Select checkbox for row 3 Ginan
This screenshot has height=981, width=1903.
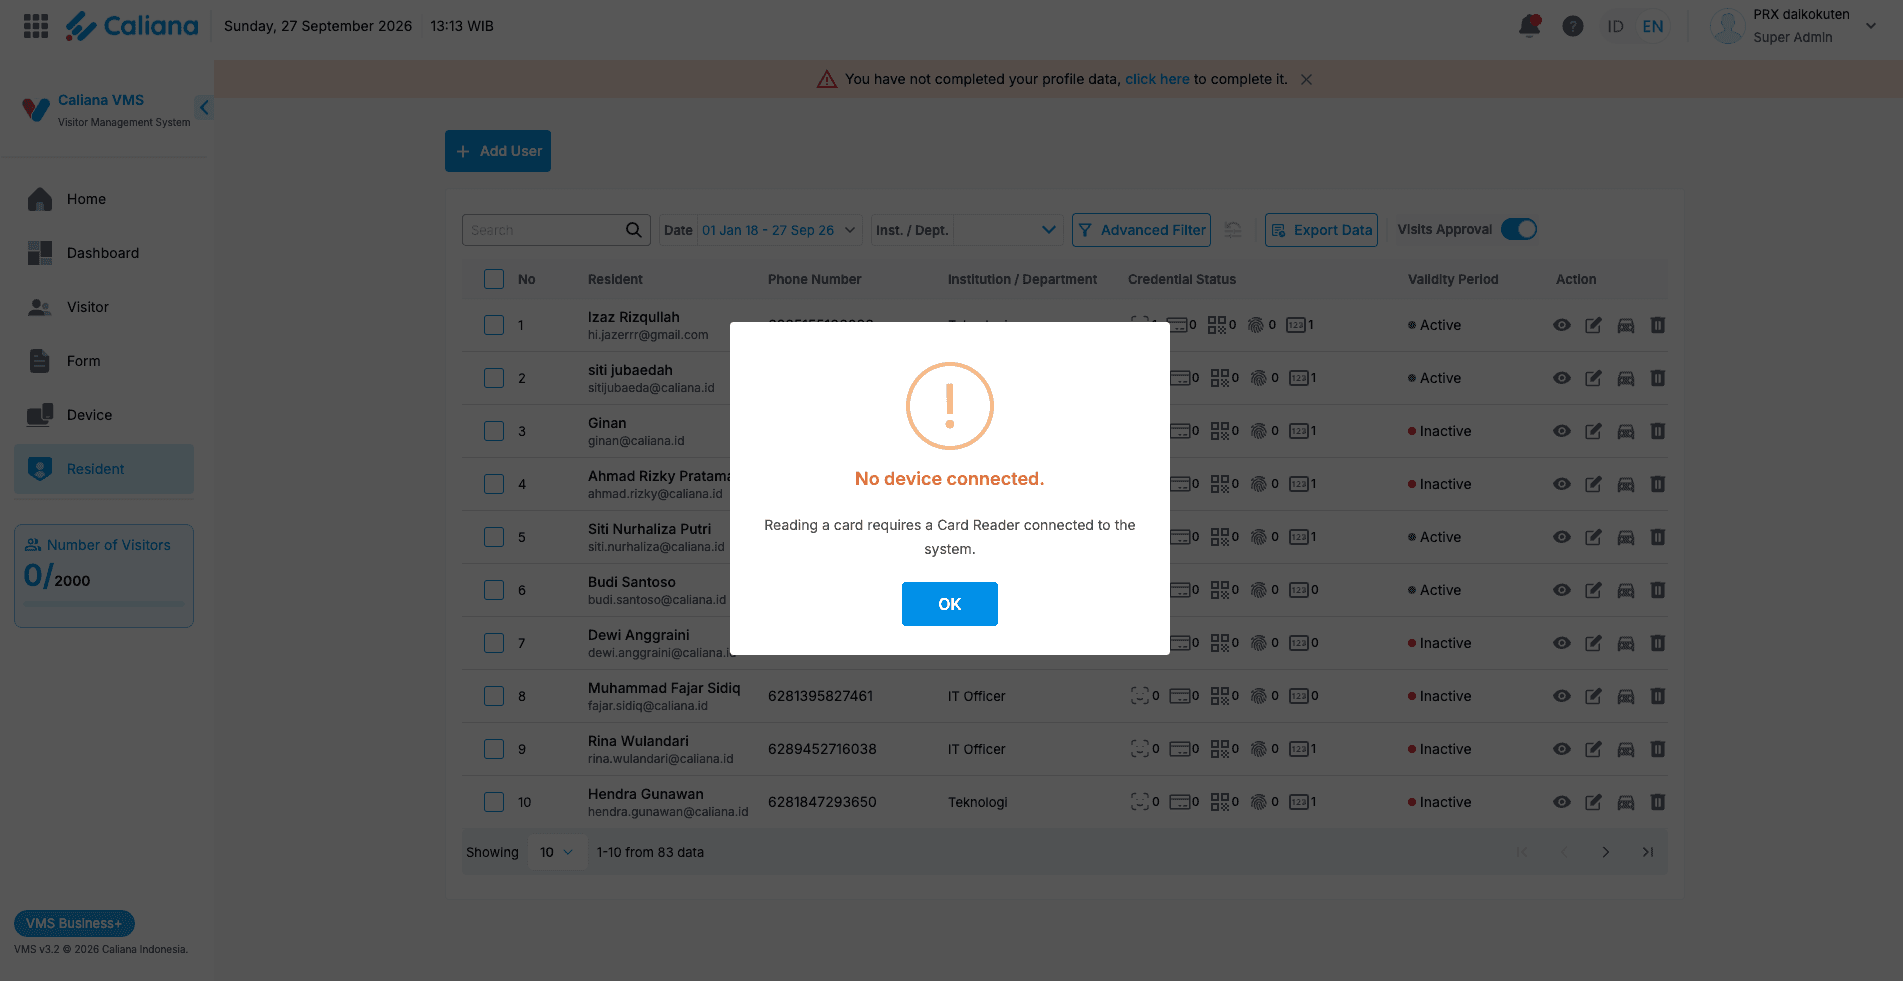pos(494,431)
